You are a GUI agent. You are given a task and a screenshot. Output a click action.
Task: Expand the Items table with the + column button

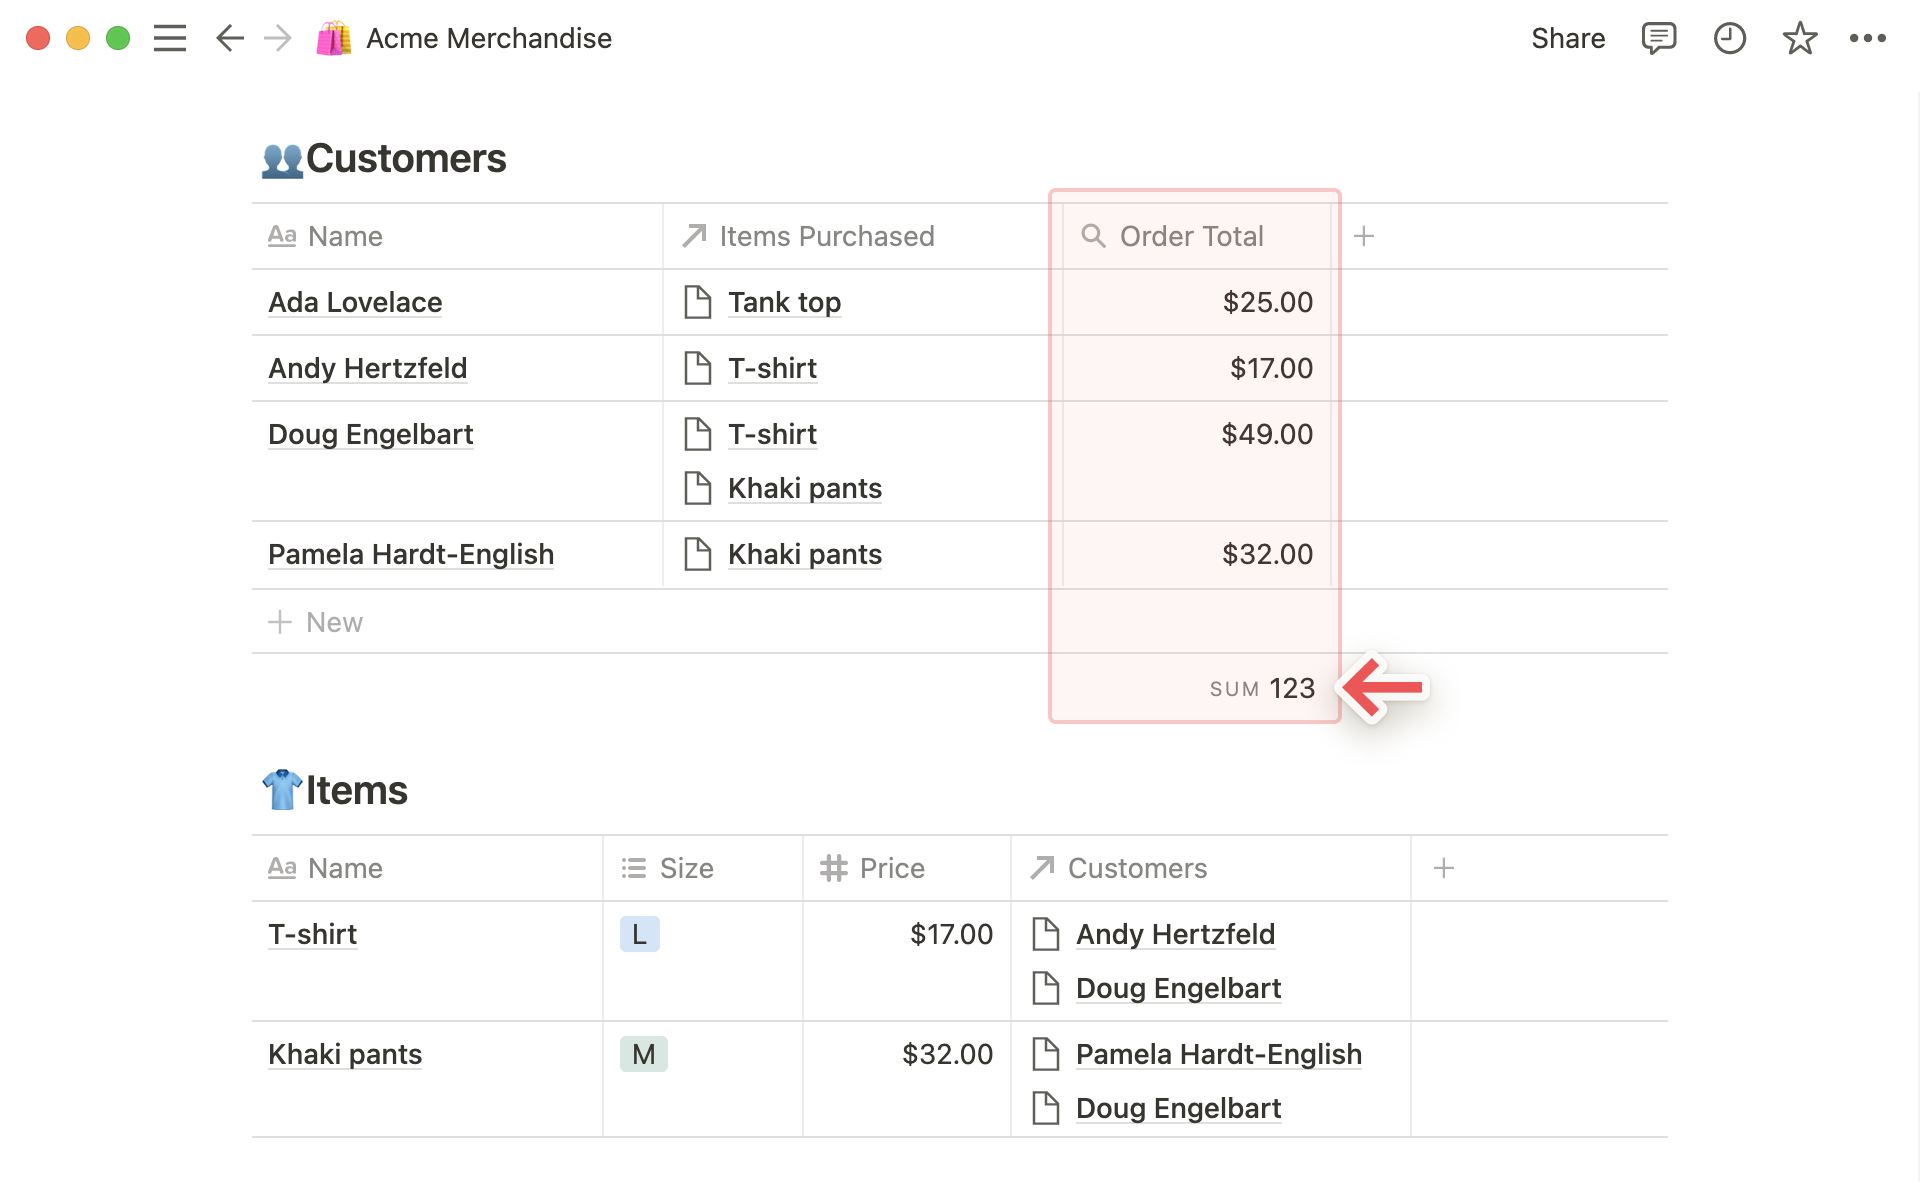[1443, 867]
